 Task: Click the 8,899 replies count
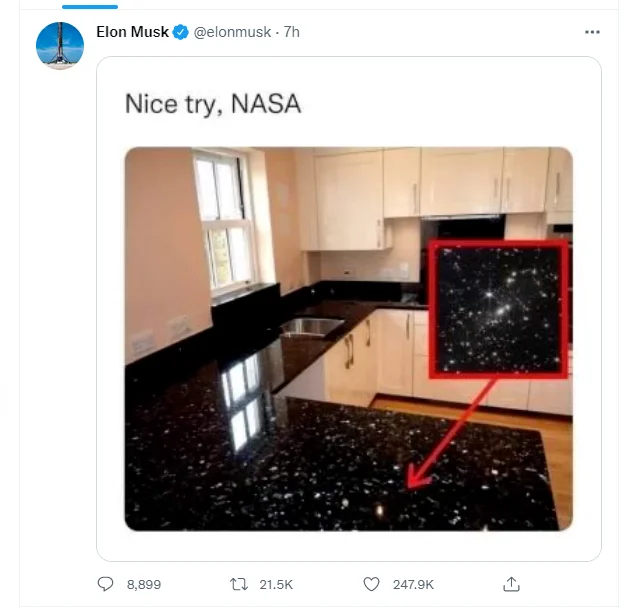tap(143, 584)
